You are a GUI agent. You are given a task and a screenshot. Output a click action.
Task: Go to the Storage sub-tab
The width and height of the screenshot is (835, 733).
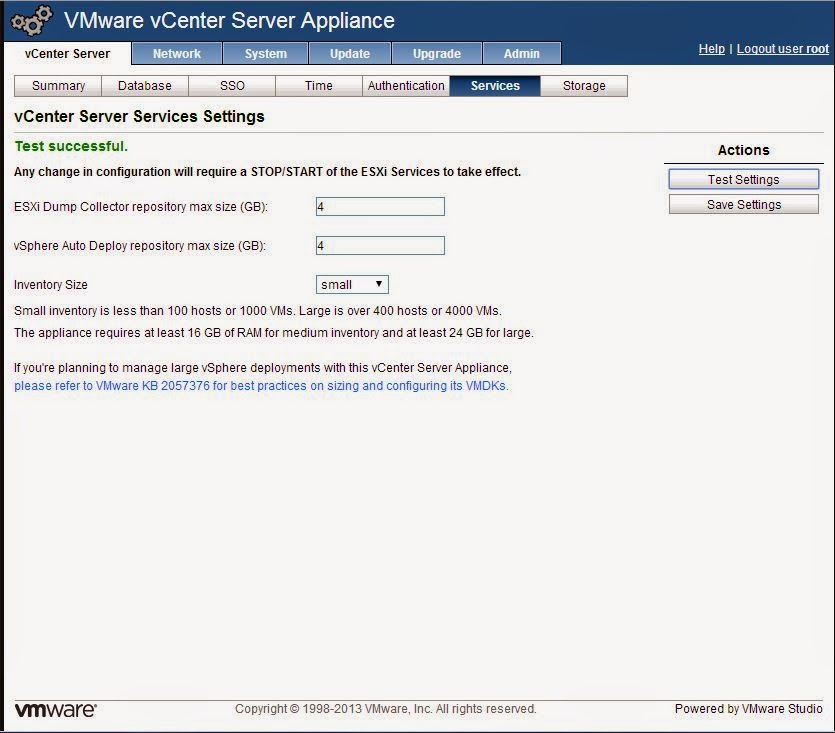[x=584, y=86]
